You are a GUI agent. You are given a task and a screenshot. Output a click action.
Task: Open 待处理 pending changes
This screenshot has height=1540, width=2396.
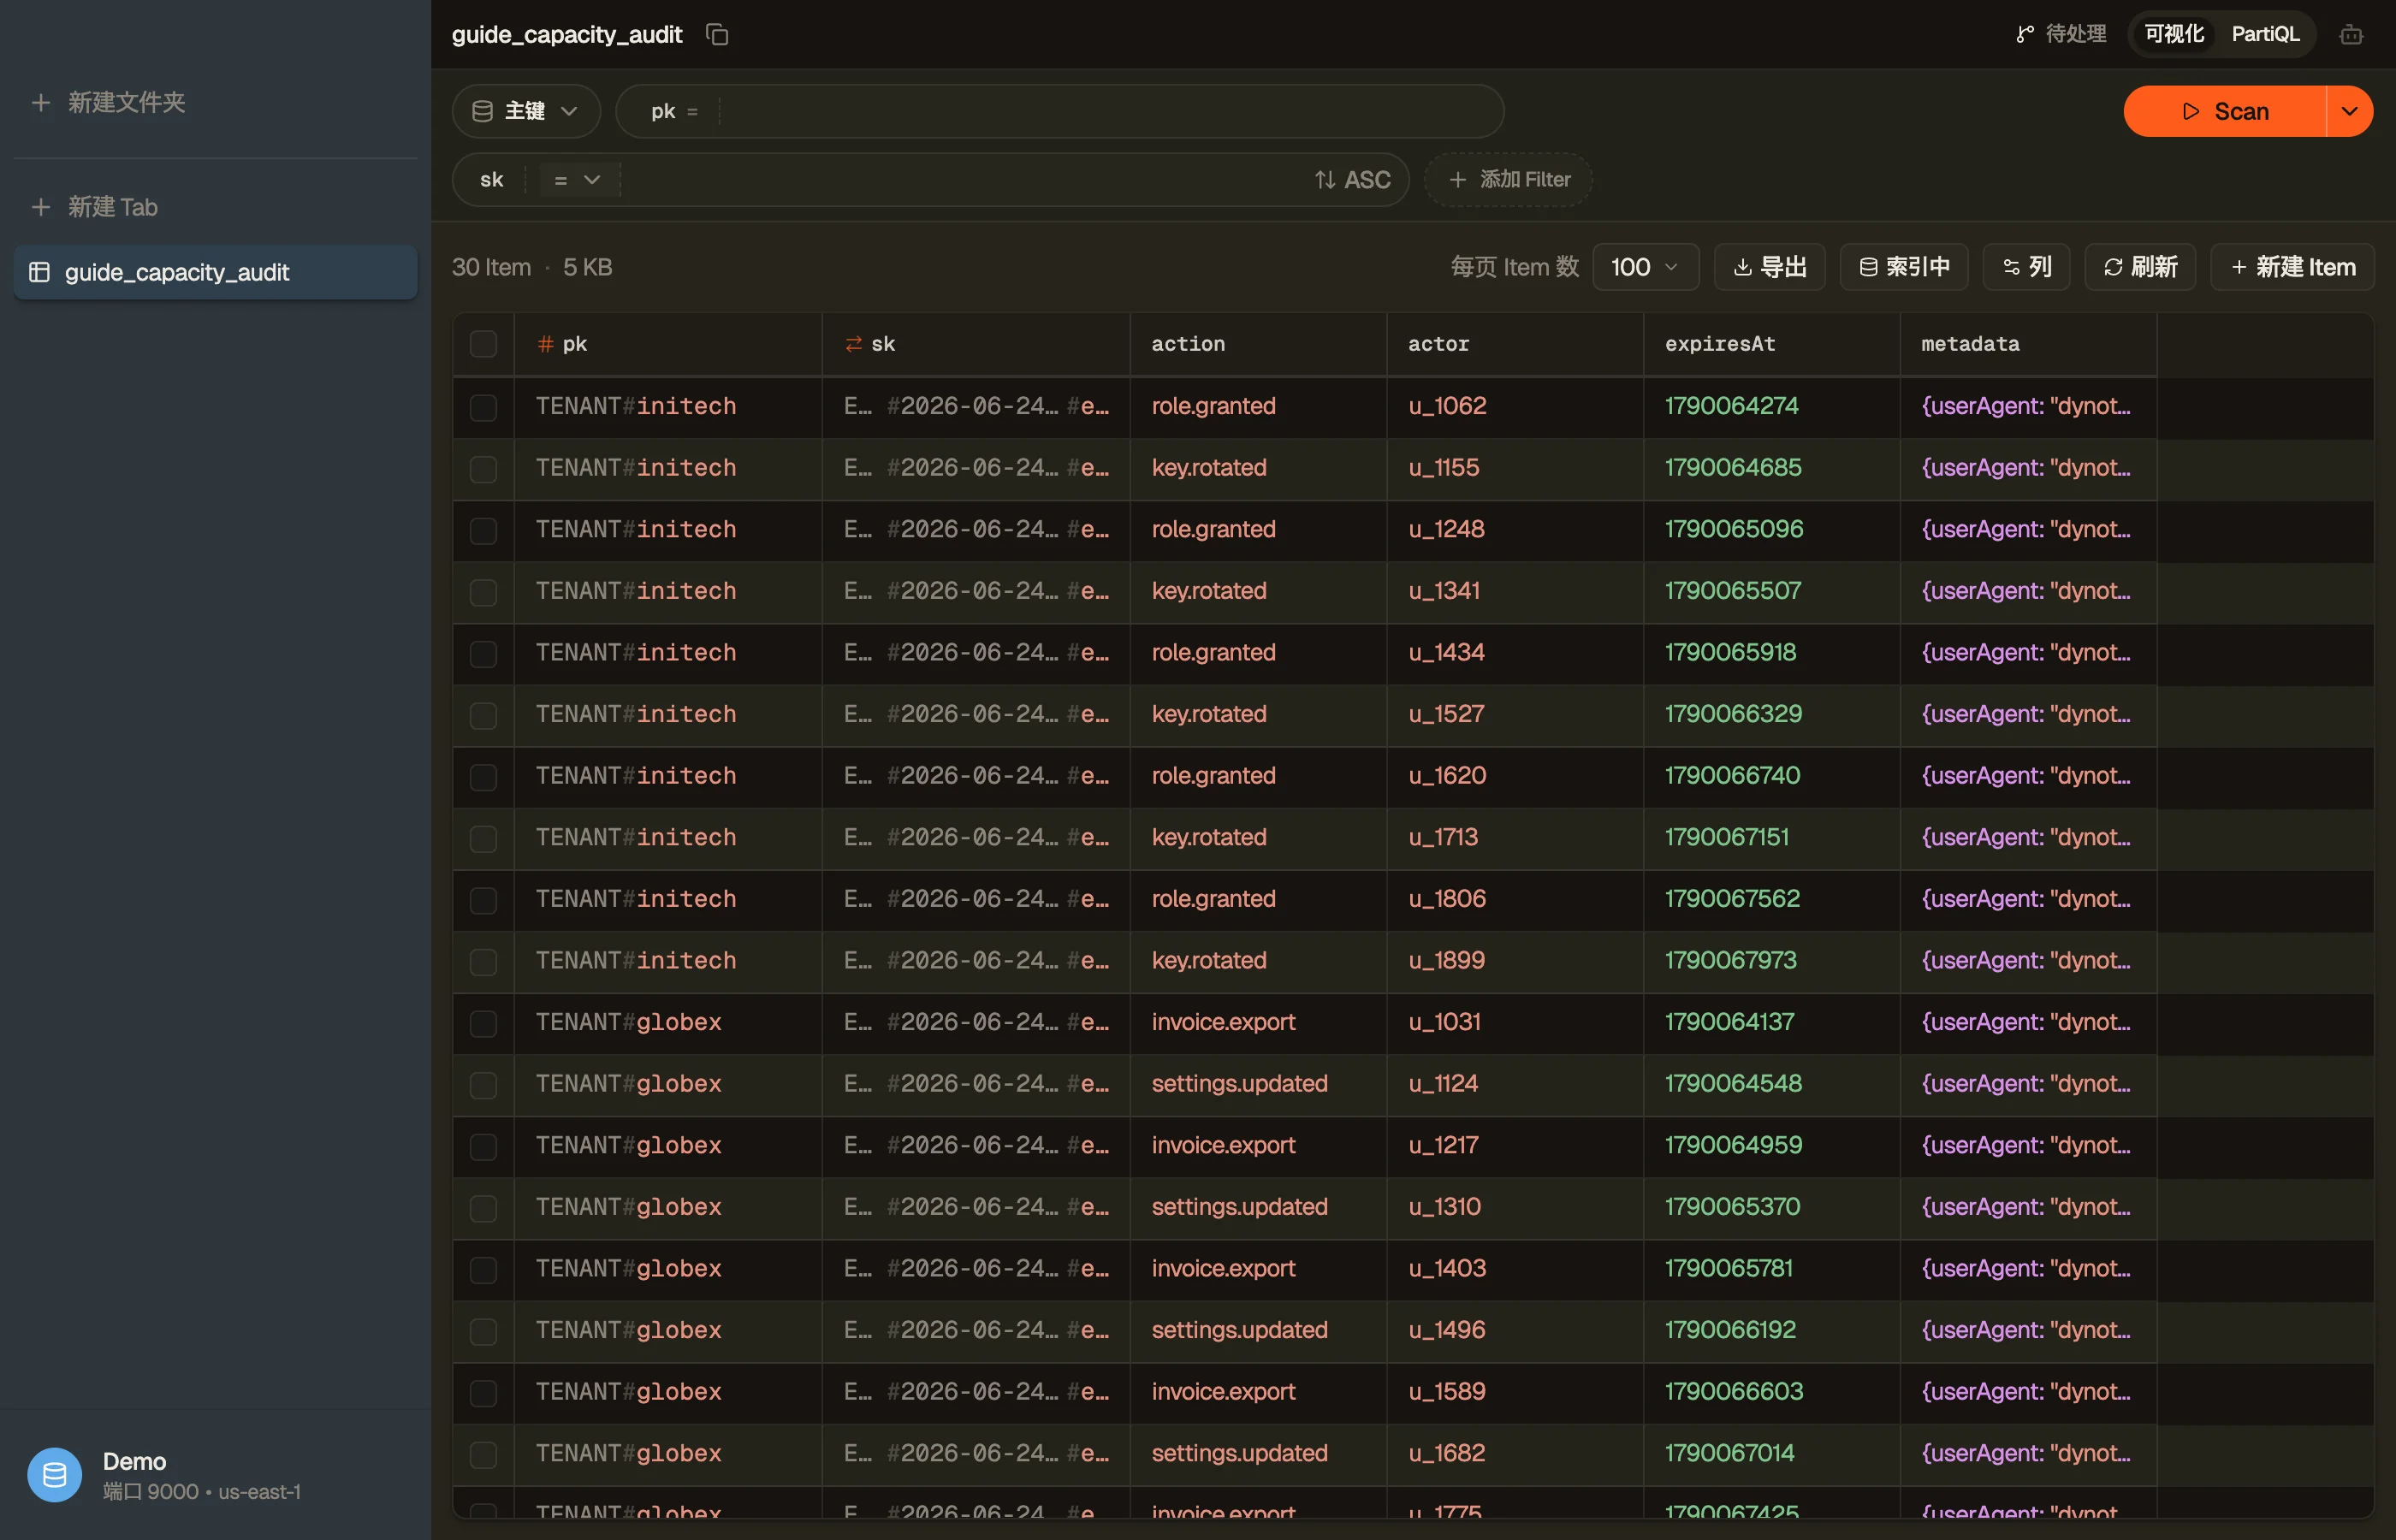(x=2062, y=34)
